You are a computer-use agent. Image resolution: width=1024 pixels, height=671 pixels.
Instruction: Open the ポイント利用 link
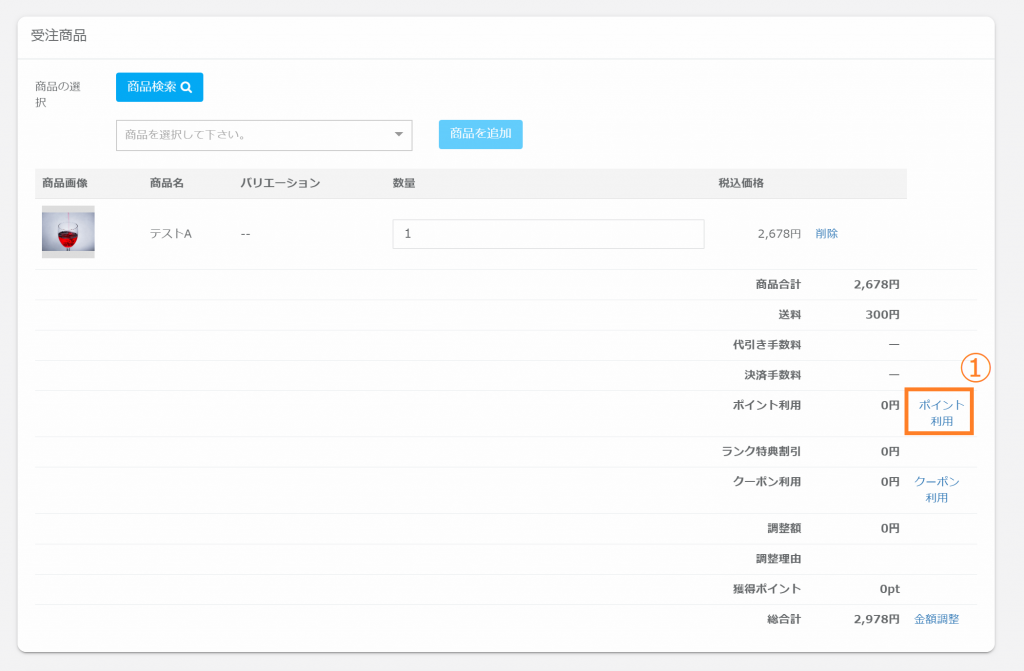point(940,413)
